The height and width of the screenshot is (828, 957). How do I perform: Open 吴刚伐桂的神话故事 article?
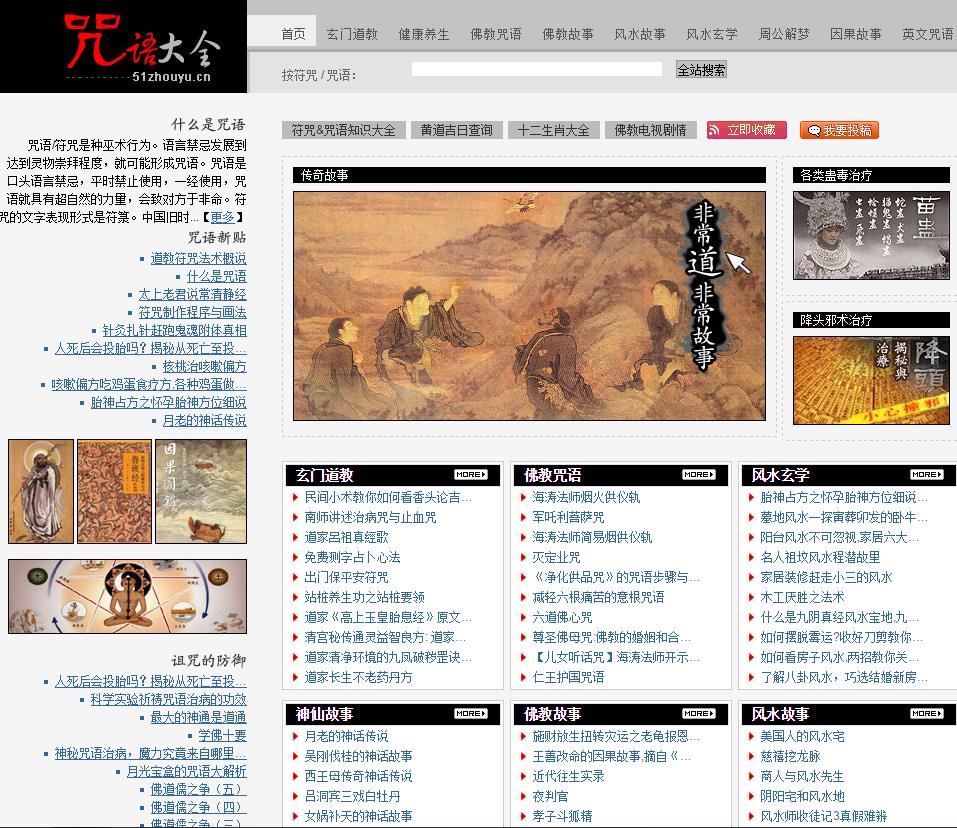coord(358,757)
